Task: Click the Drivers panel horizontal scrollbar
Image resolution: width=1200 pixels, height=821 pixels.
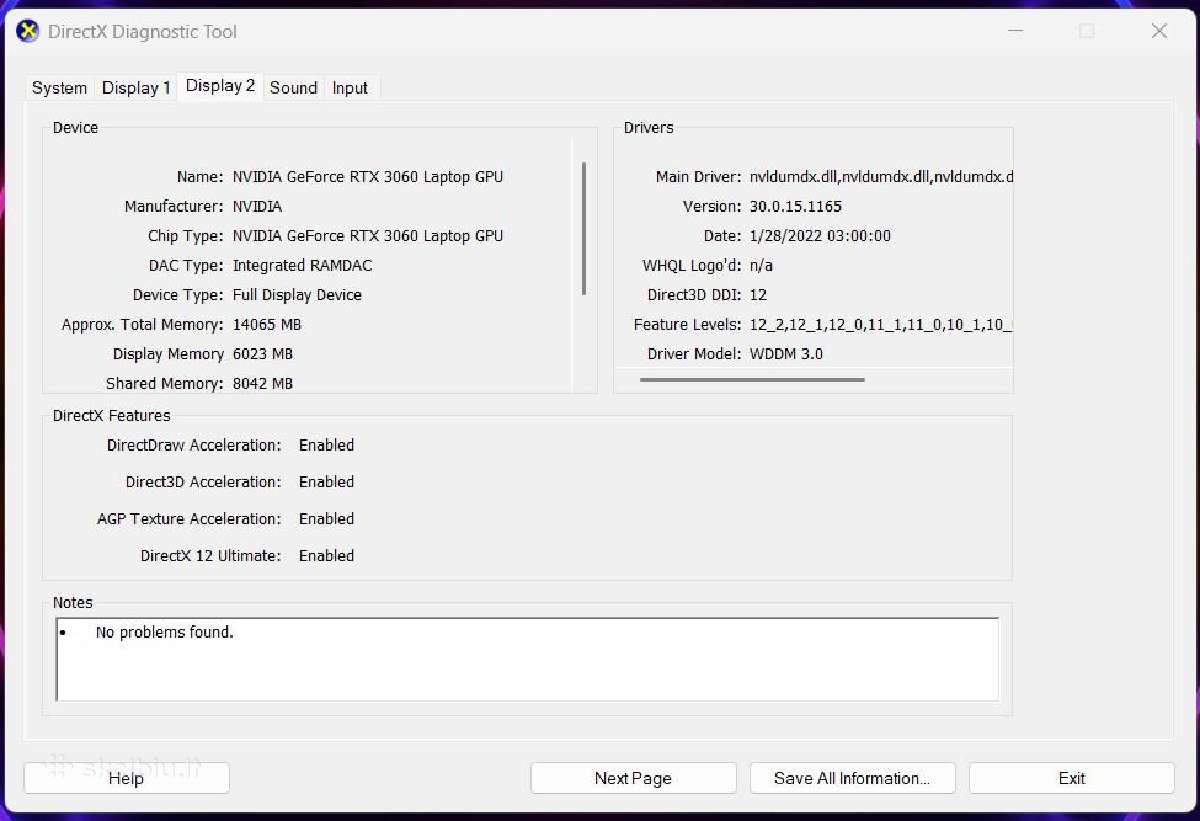Action: tap(752, 380)
